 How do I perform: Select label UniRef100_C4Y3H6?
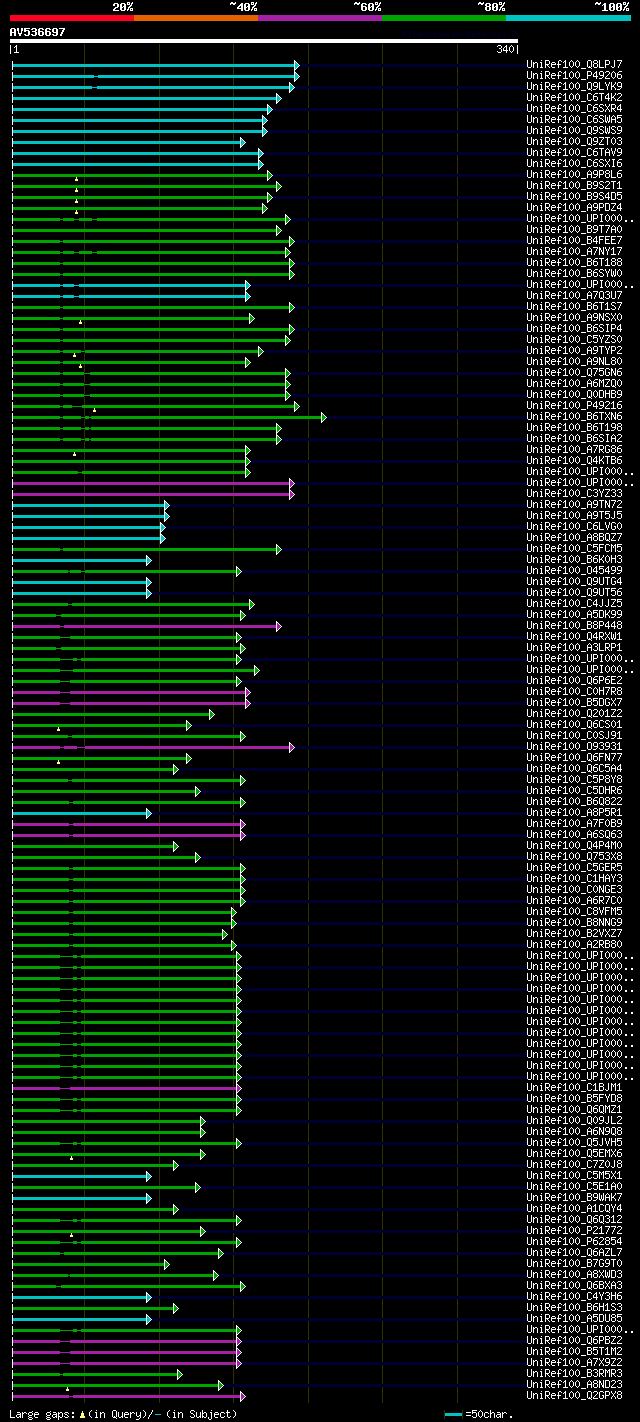coord(575,1296)
